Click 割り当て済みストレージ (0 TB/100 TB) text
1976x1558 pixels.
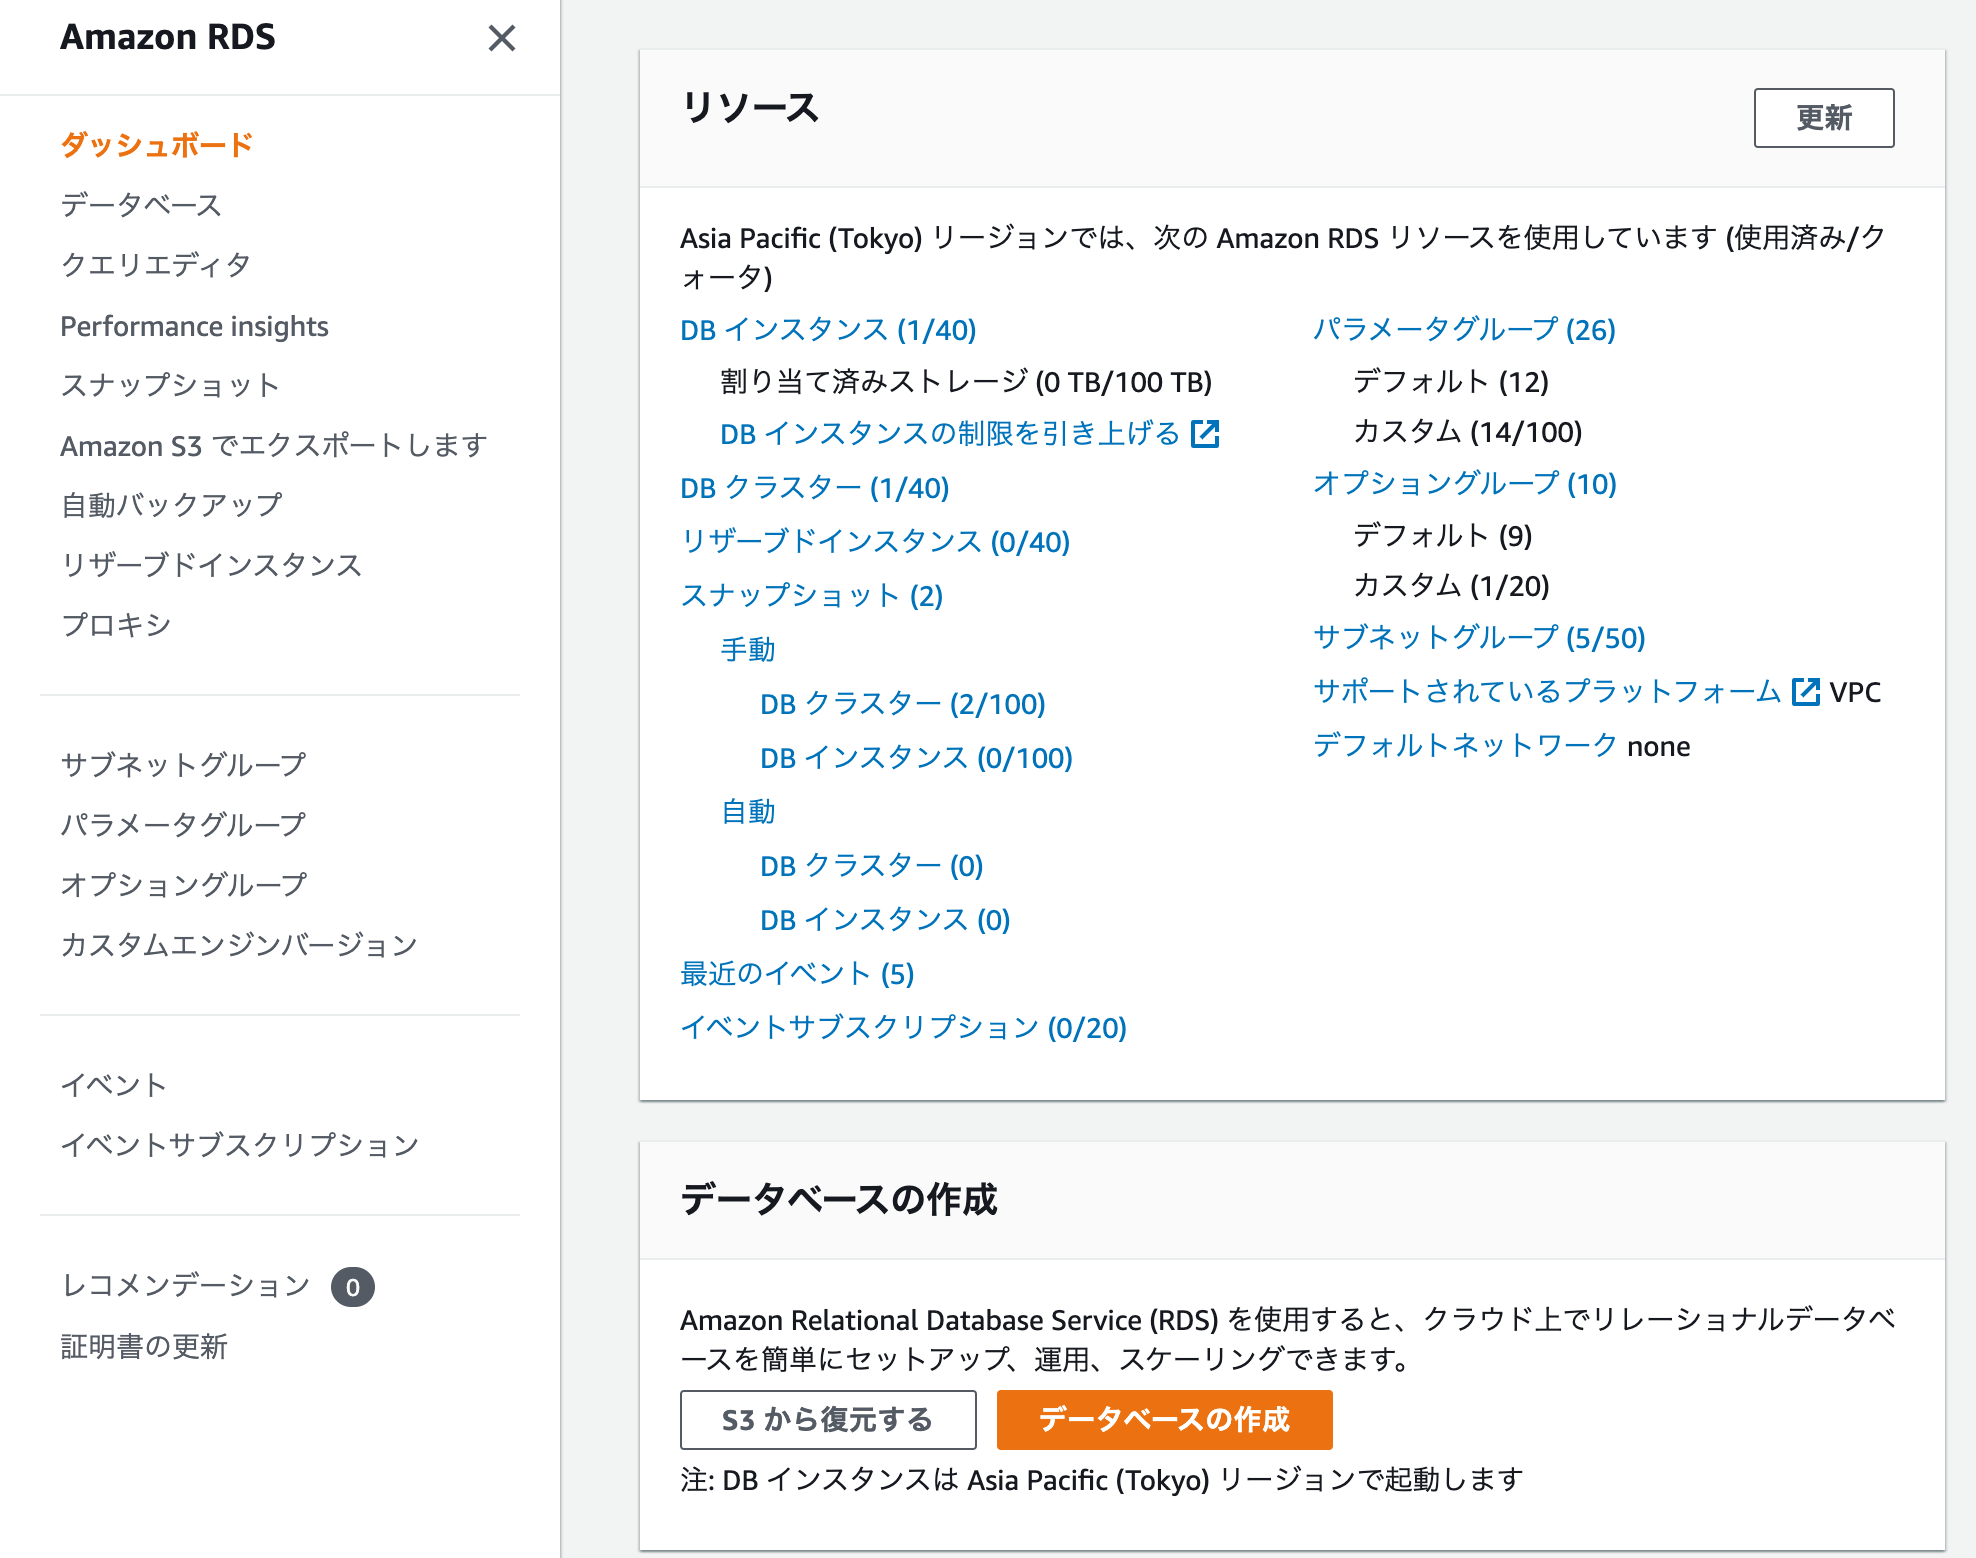tap(966, 382)
